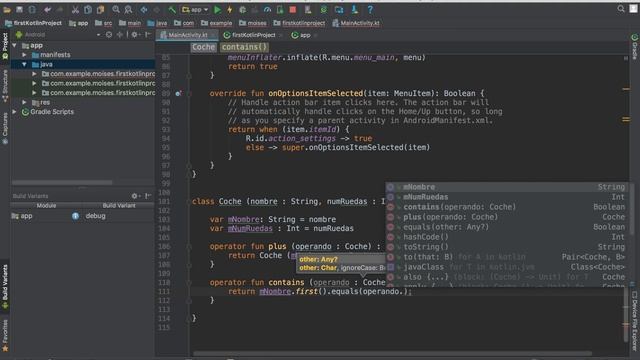Image resolution: width=640 pixels, height=360 pixels.
Task: Switch to the MainActivity.kt editor tab
Action: coord(188,35)
